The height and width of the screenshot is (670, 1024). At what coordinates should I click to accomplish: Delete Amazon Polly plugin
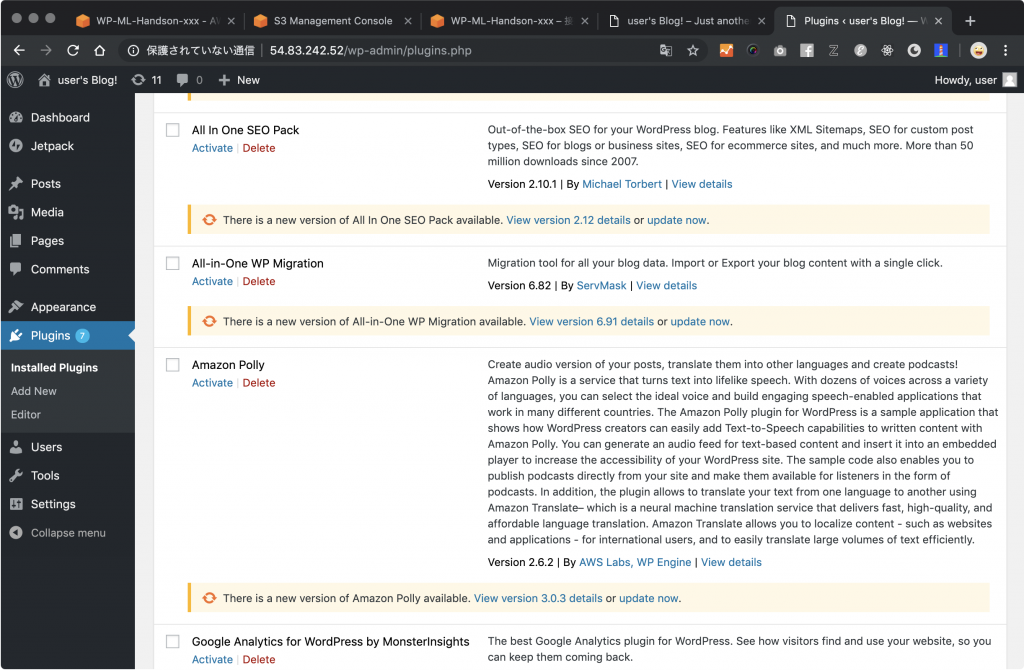259,383
